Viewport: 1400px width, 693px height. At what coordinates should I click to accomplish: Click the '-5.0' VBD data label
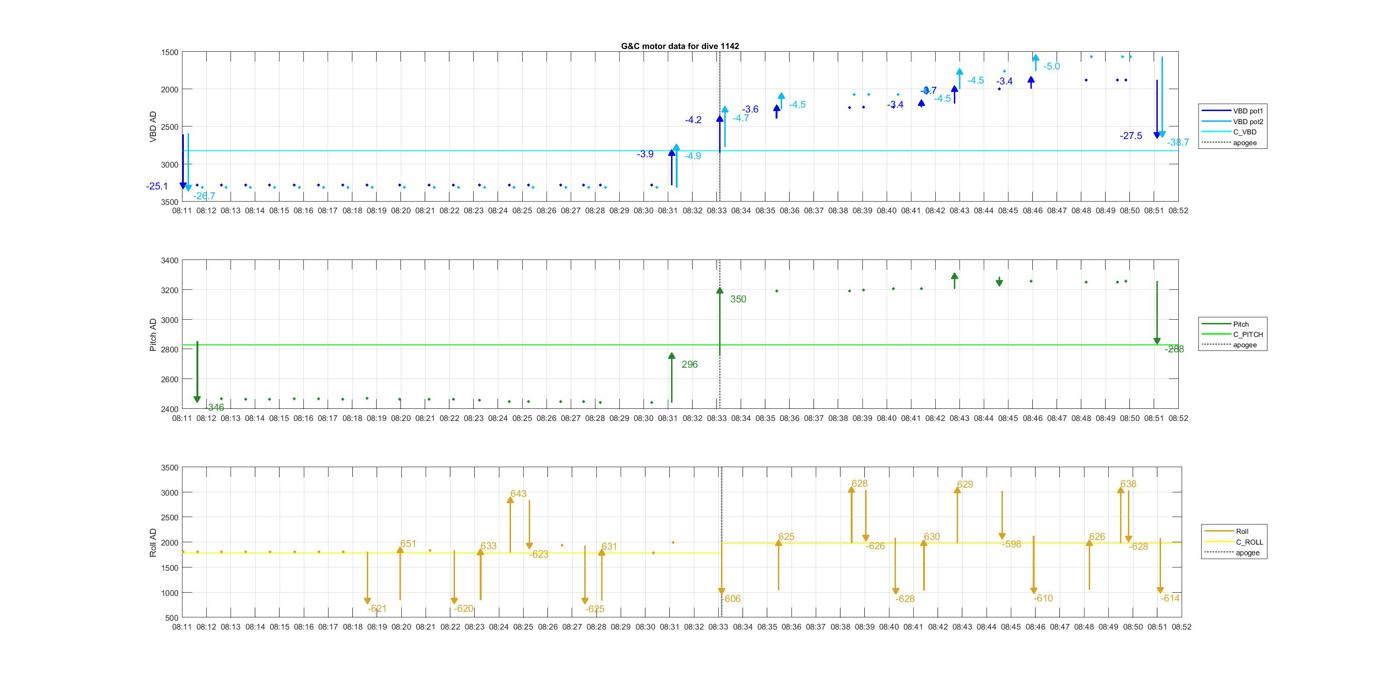pyautogui.click(x=1052, y=67)
